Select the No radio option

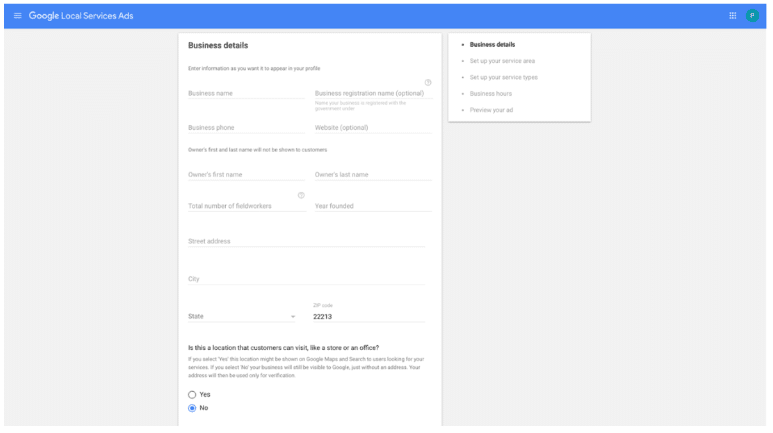click(192, 408)
